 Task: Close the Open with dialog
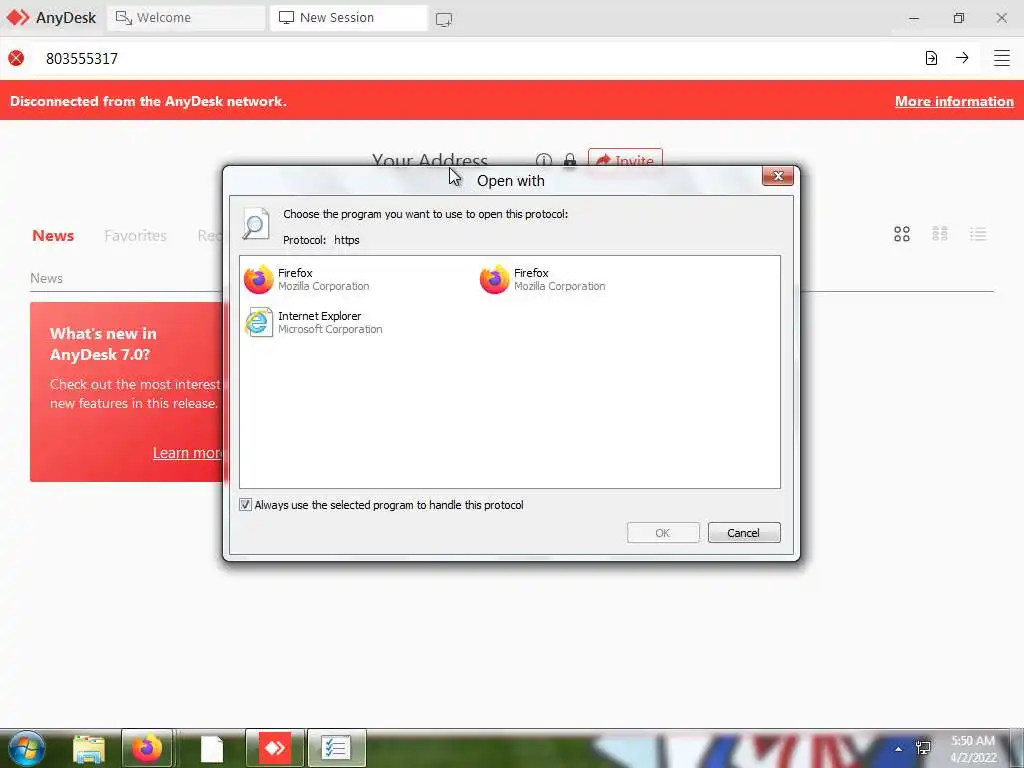778,176
